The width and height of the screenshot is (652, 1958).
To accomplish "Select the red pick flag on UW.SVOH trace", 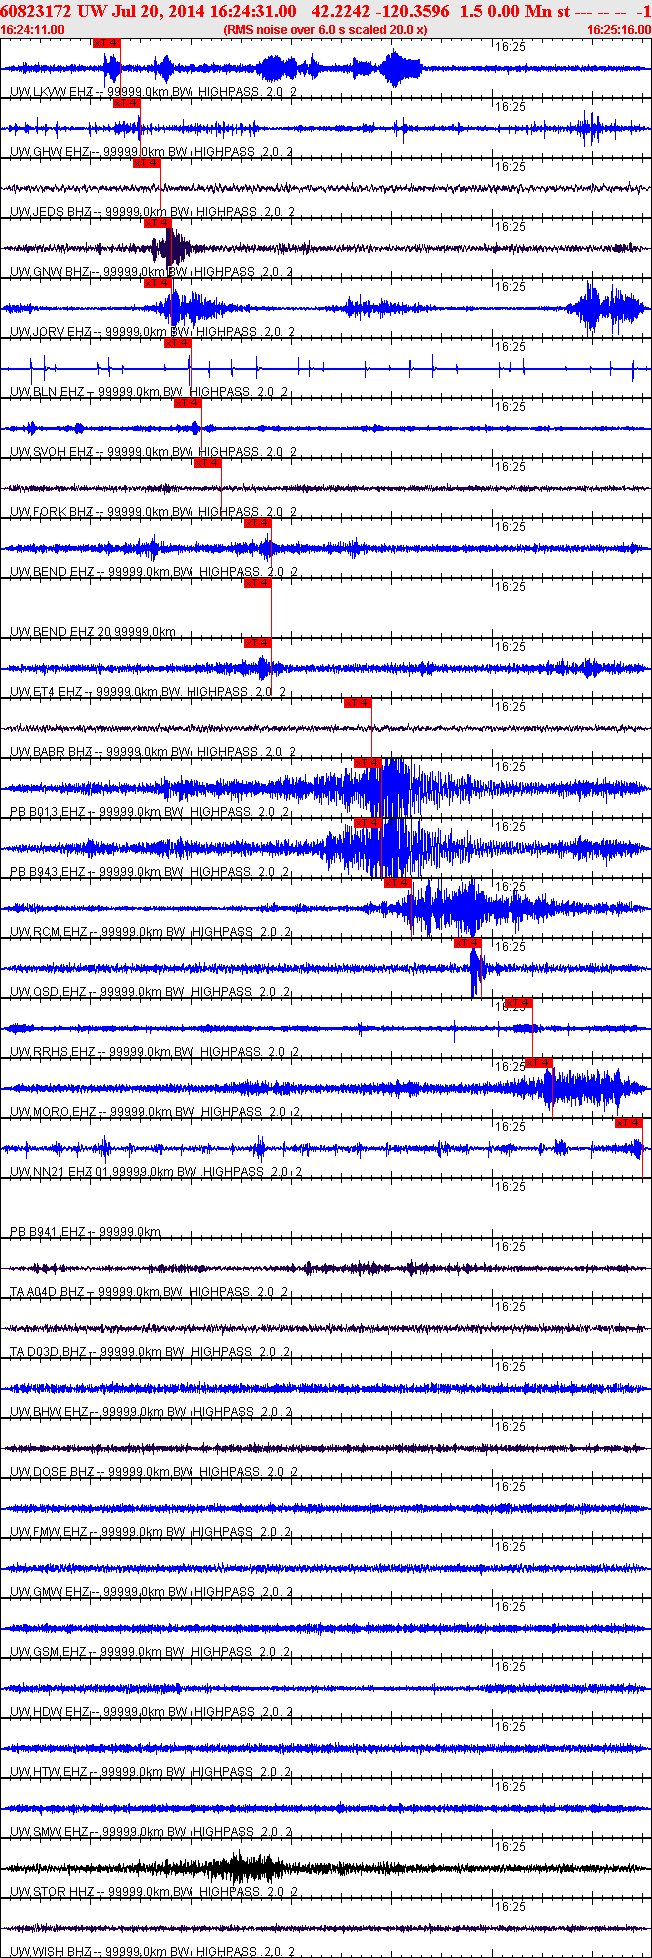I will click(187, 403).
